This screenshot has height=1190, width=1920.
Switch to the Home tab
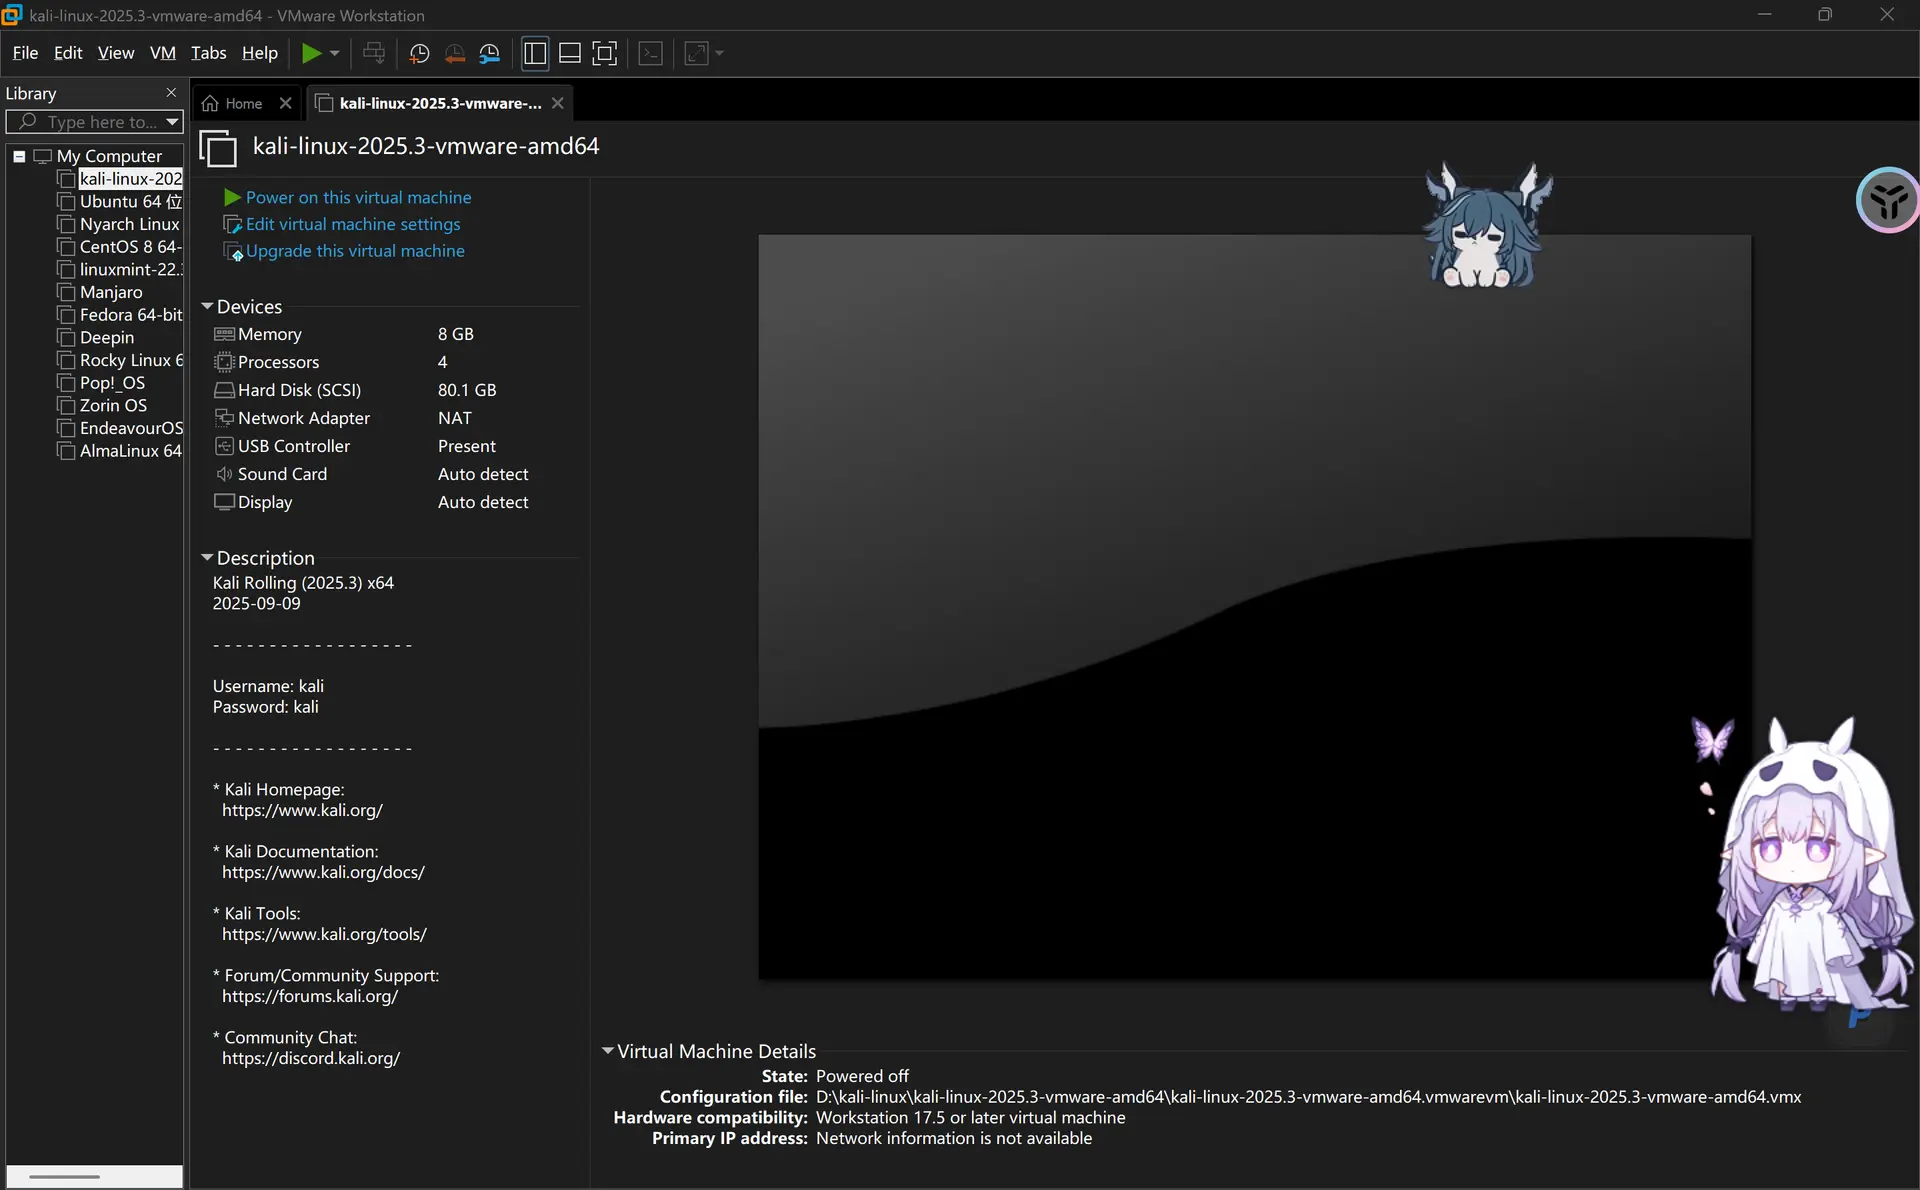234,103
